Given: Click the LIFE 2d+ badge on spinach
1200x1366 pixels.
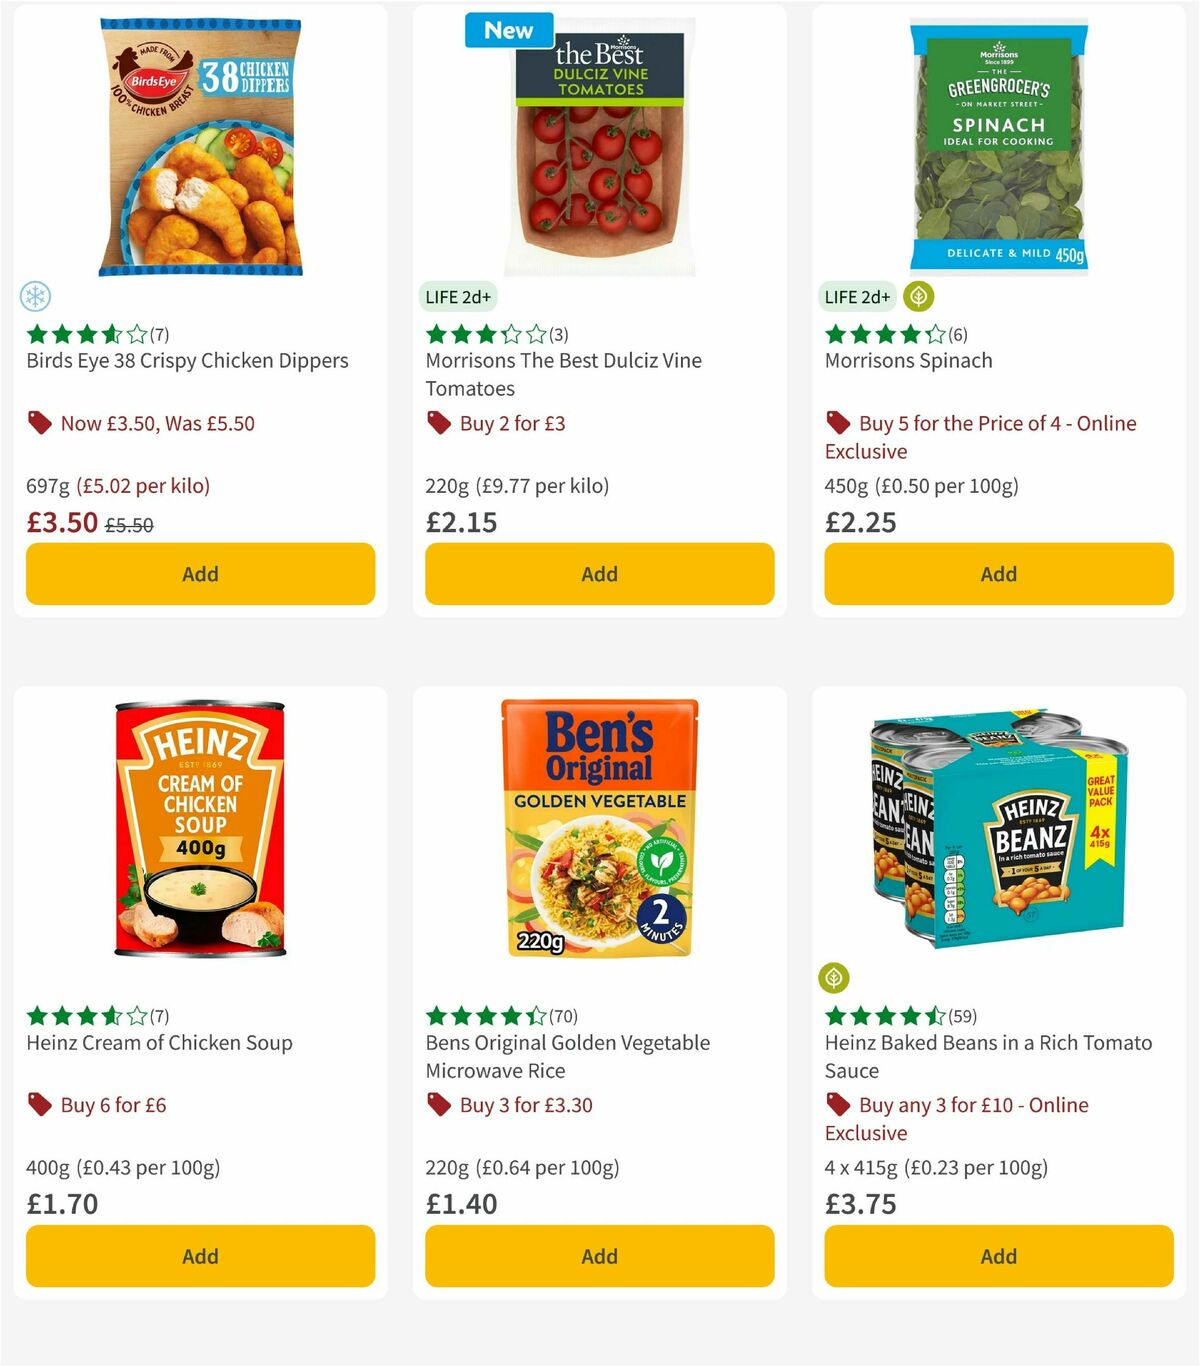Looking at the screenshot, I should 857,297.
